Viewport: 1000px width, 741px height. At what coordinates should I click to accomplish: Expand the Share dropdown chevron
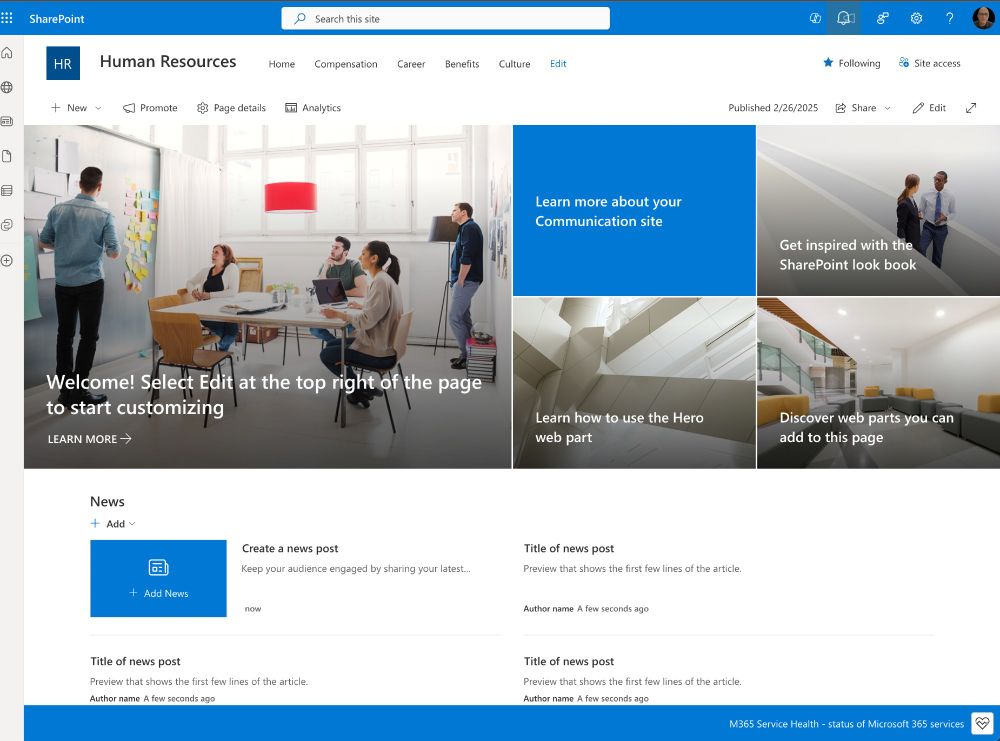pyautogui.click(x=887, y=108)
